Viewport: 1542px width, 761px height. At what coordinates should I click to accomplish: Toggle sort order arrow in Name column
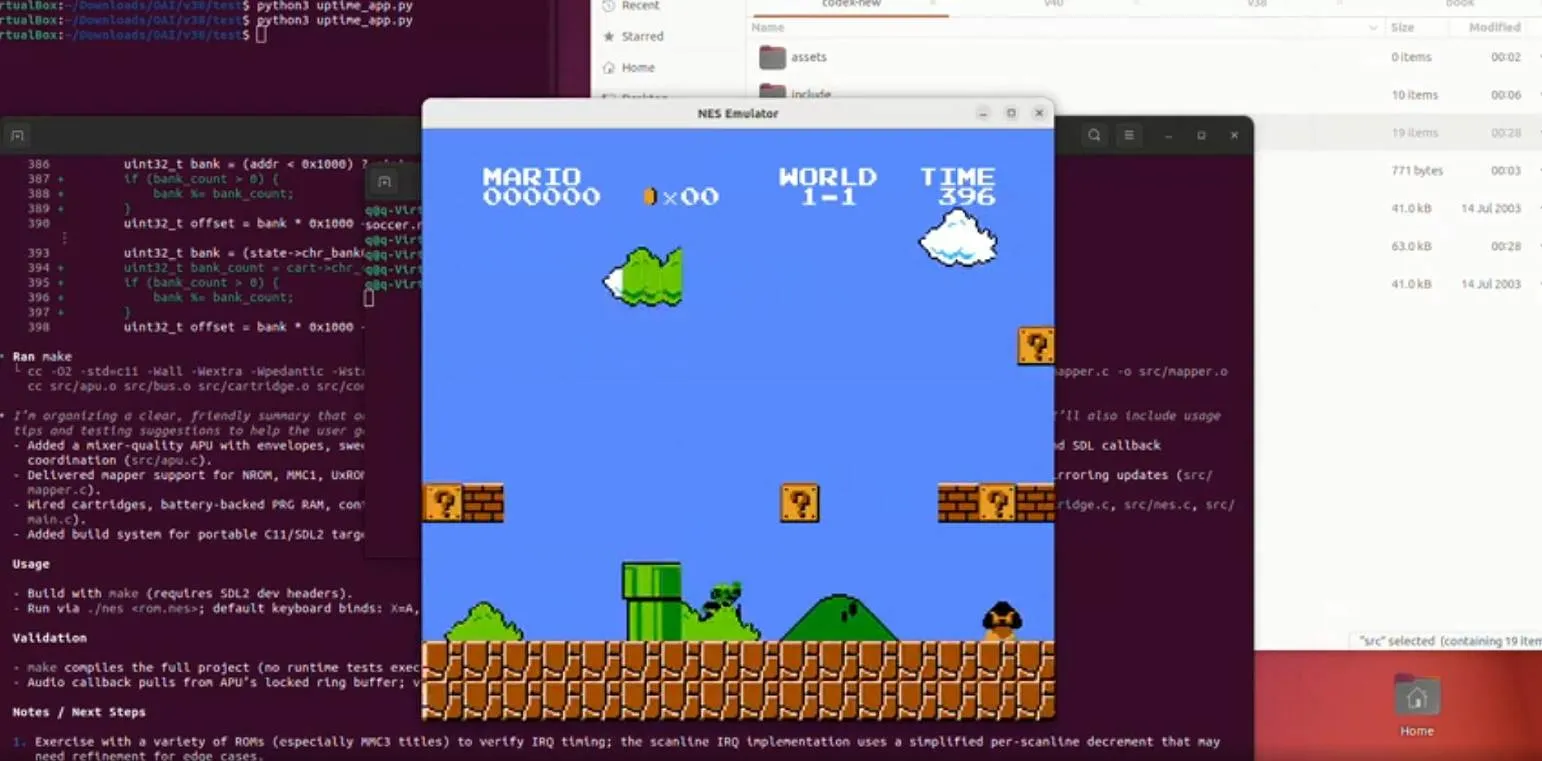point(1374,27)
